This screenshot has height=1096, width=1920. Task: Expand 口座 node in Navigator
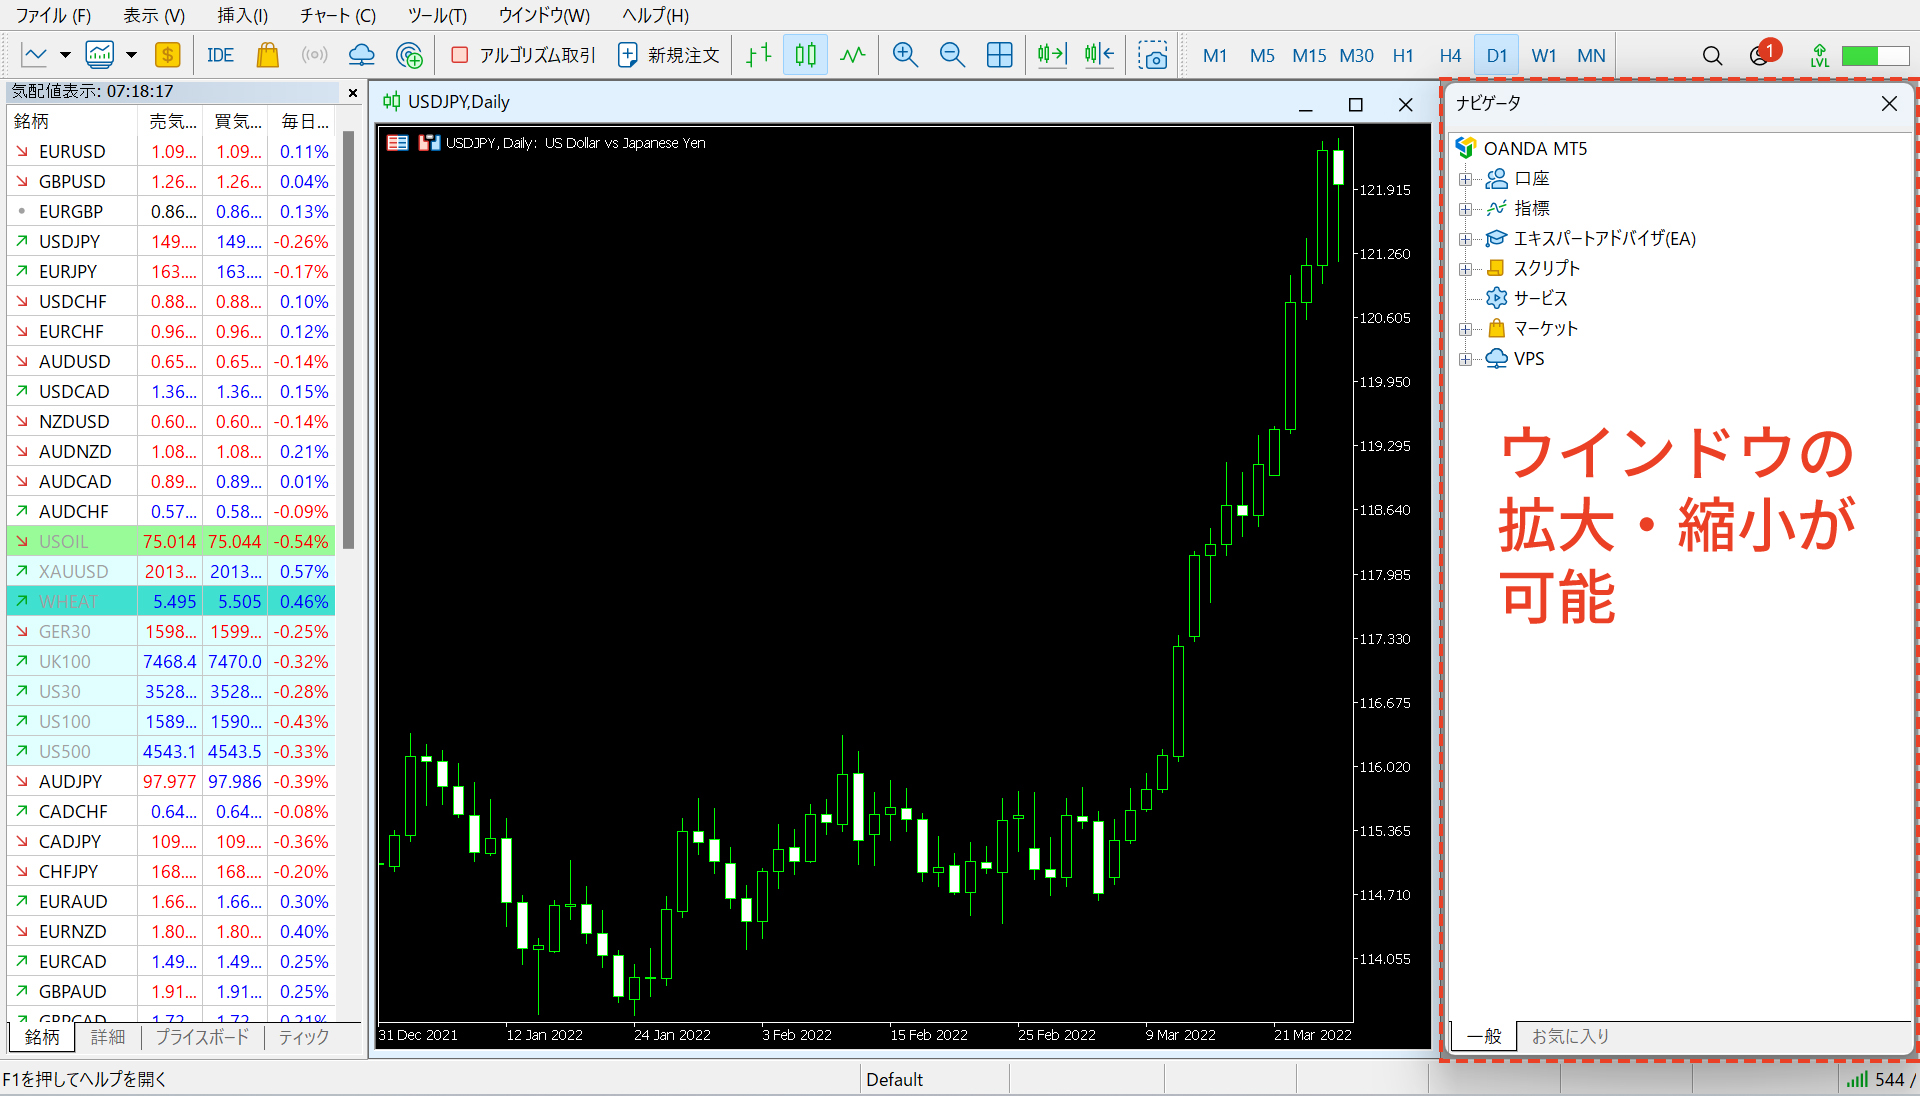pyautogui.click(x=1466, y=179)
